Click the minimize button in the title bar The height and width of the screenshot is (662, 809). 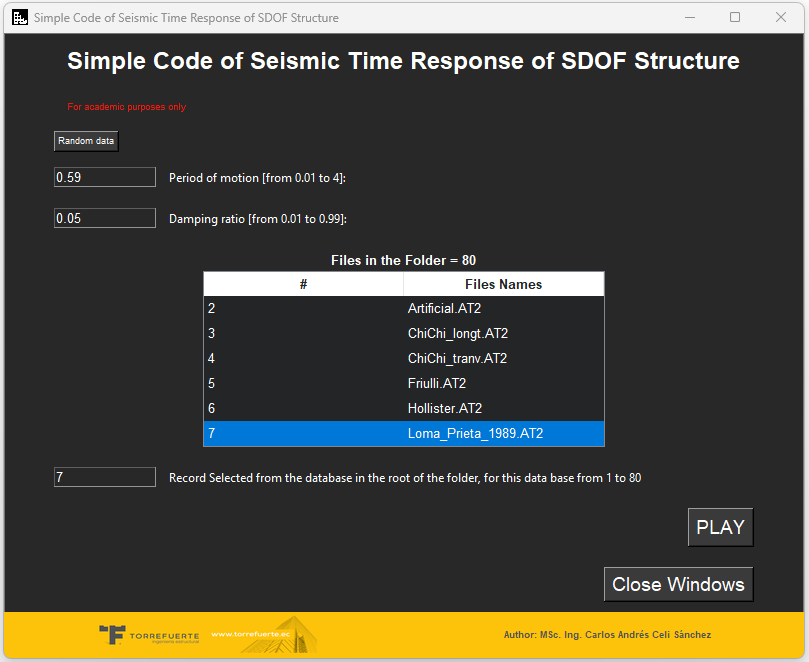689,17
